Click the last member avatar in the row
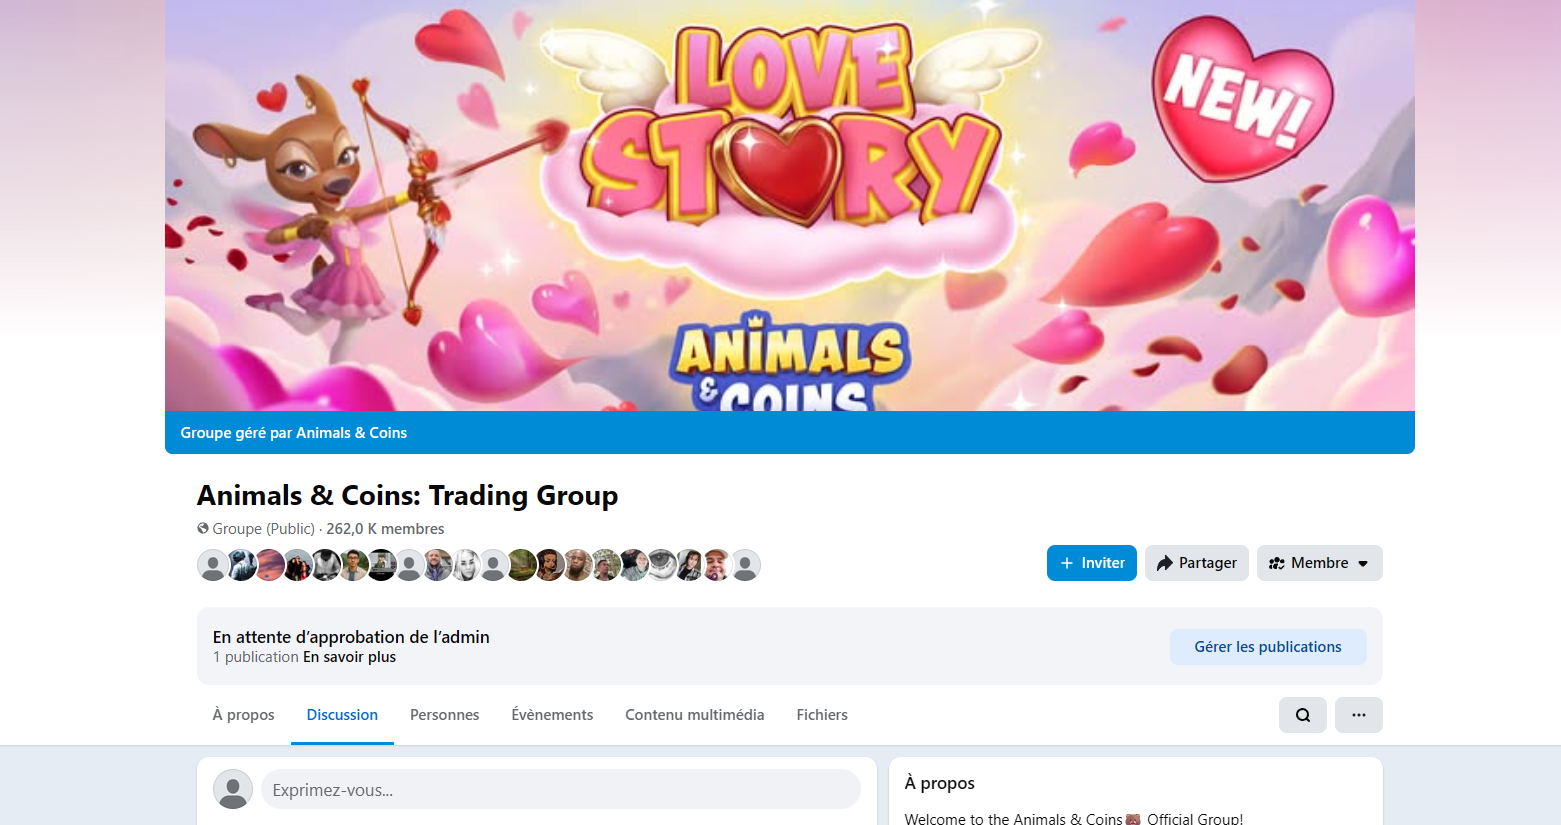This screenshot has height=825, width=1561. (x=745, y=565)
